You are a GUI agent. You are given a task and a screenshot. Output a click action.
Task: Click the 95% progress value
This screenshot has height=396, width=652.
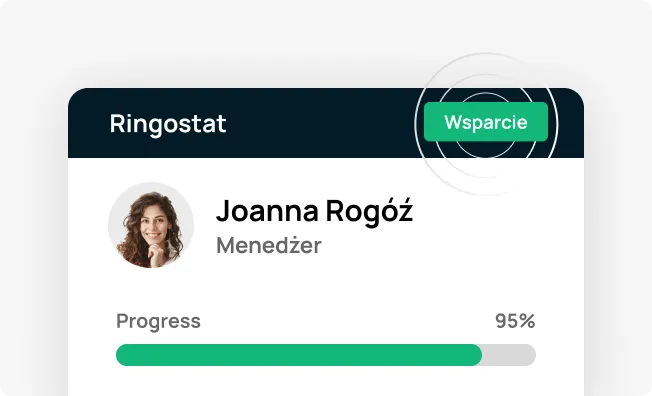(x=515, y=321)
